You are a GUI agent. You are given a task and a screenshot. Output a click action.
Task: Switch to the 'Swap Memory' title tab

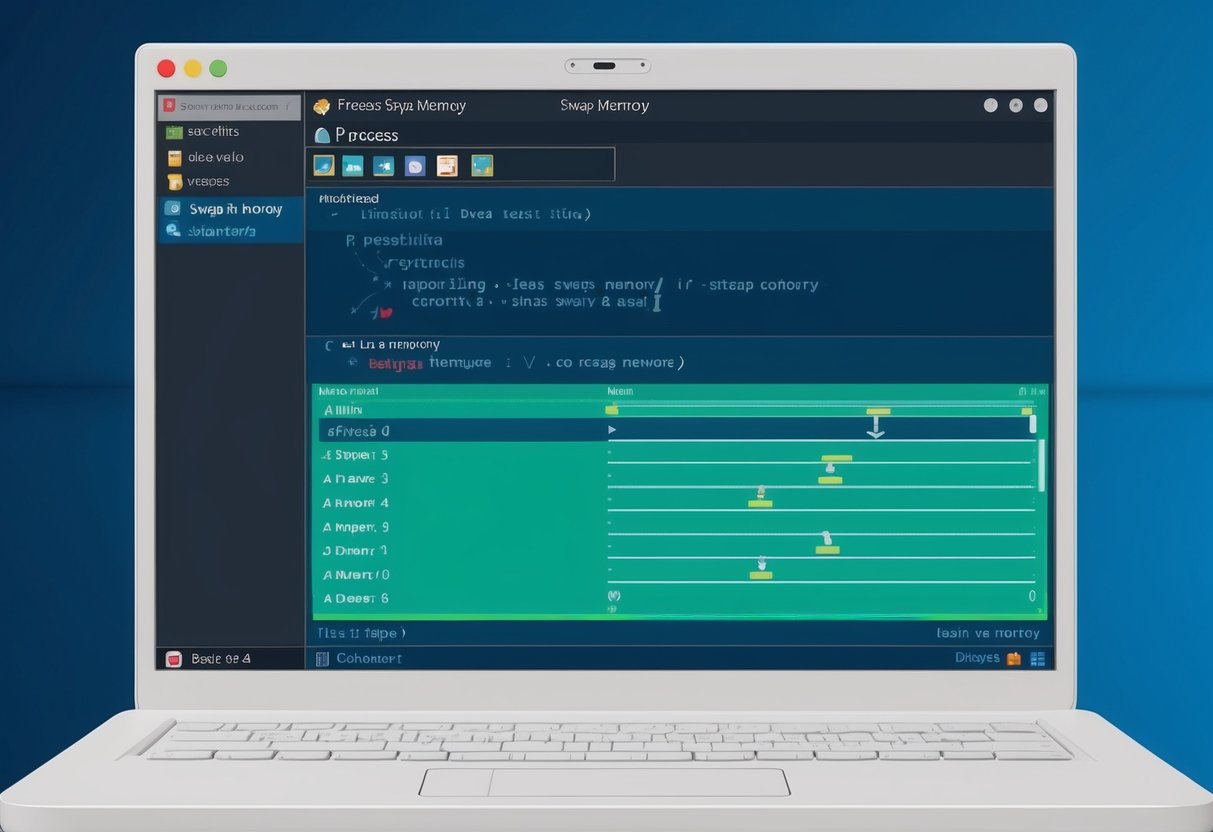[604, 105]
